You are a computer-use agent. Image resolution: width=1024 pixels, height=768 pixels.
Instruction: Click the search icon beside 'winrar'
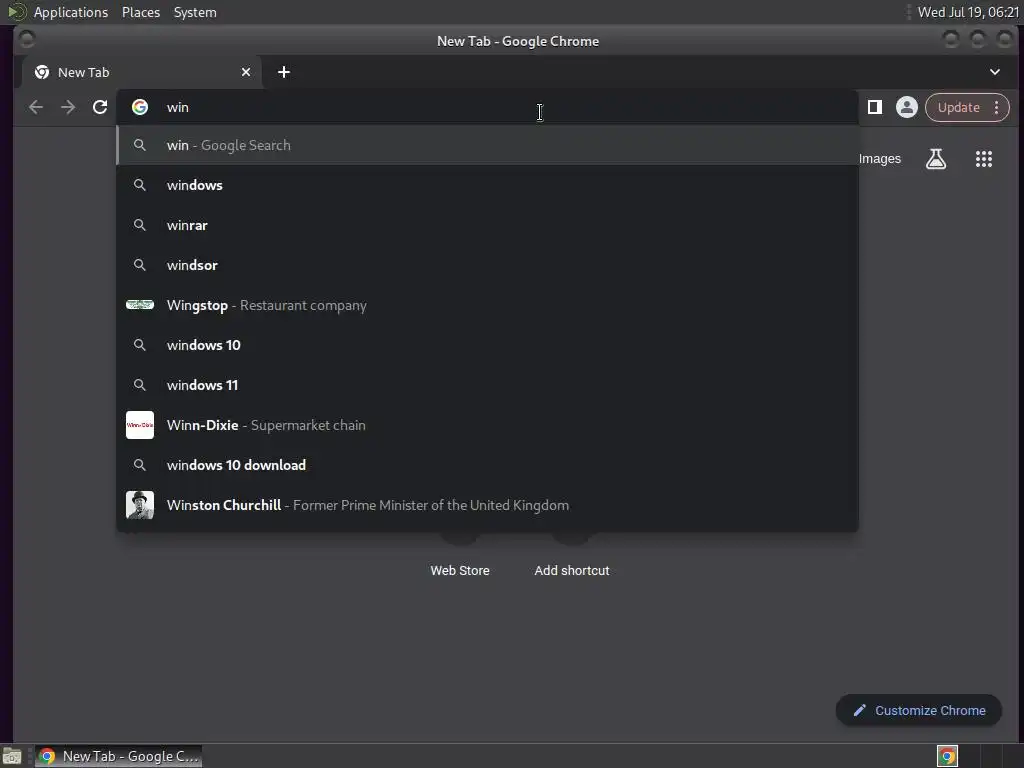coord(140,225)
